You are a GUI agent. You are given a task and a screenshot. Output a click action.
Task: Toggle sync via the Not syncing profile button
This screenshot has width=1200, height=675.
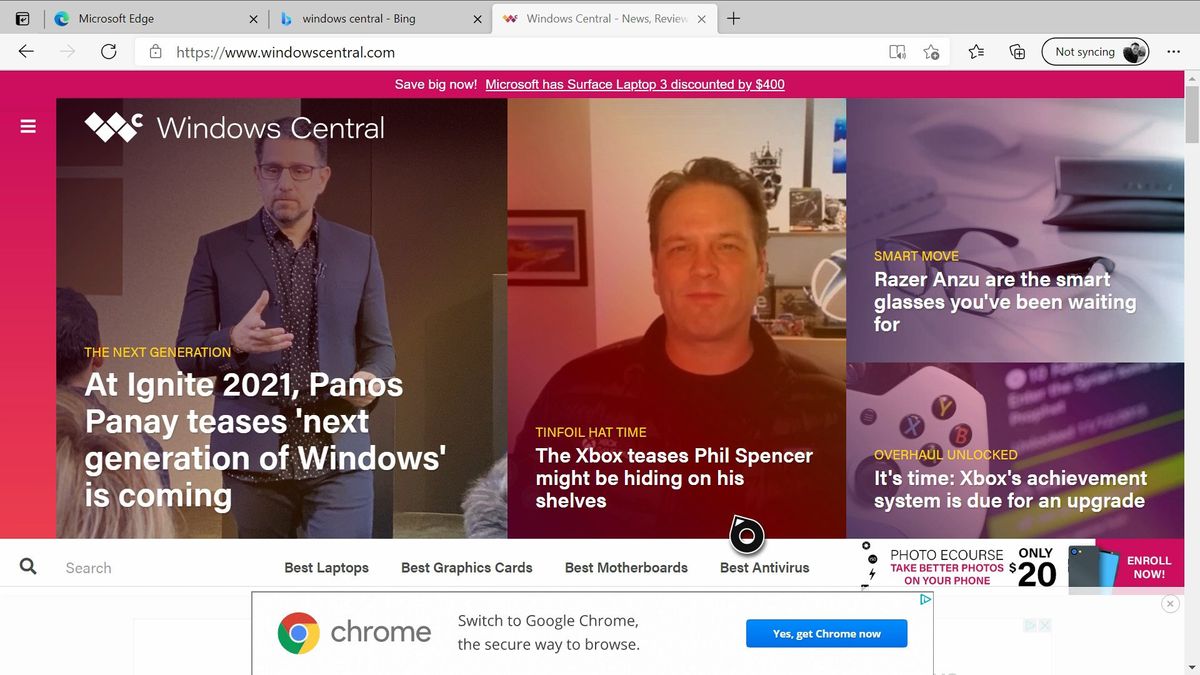pyautogui.click(x=1095, y=51)
